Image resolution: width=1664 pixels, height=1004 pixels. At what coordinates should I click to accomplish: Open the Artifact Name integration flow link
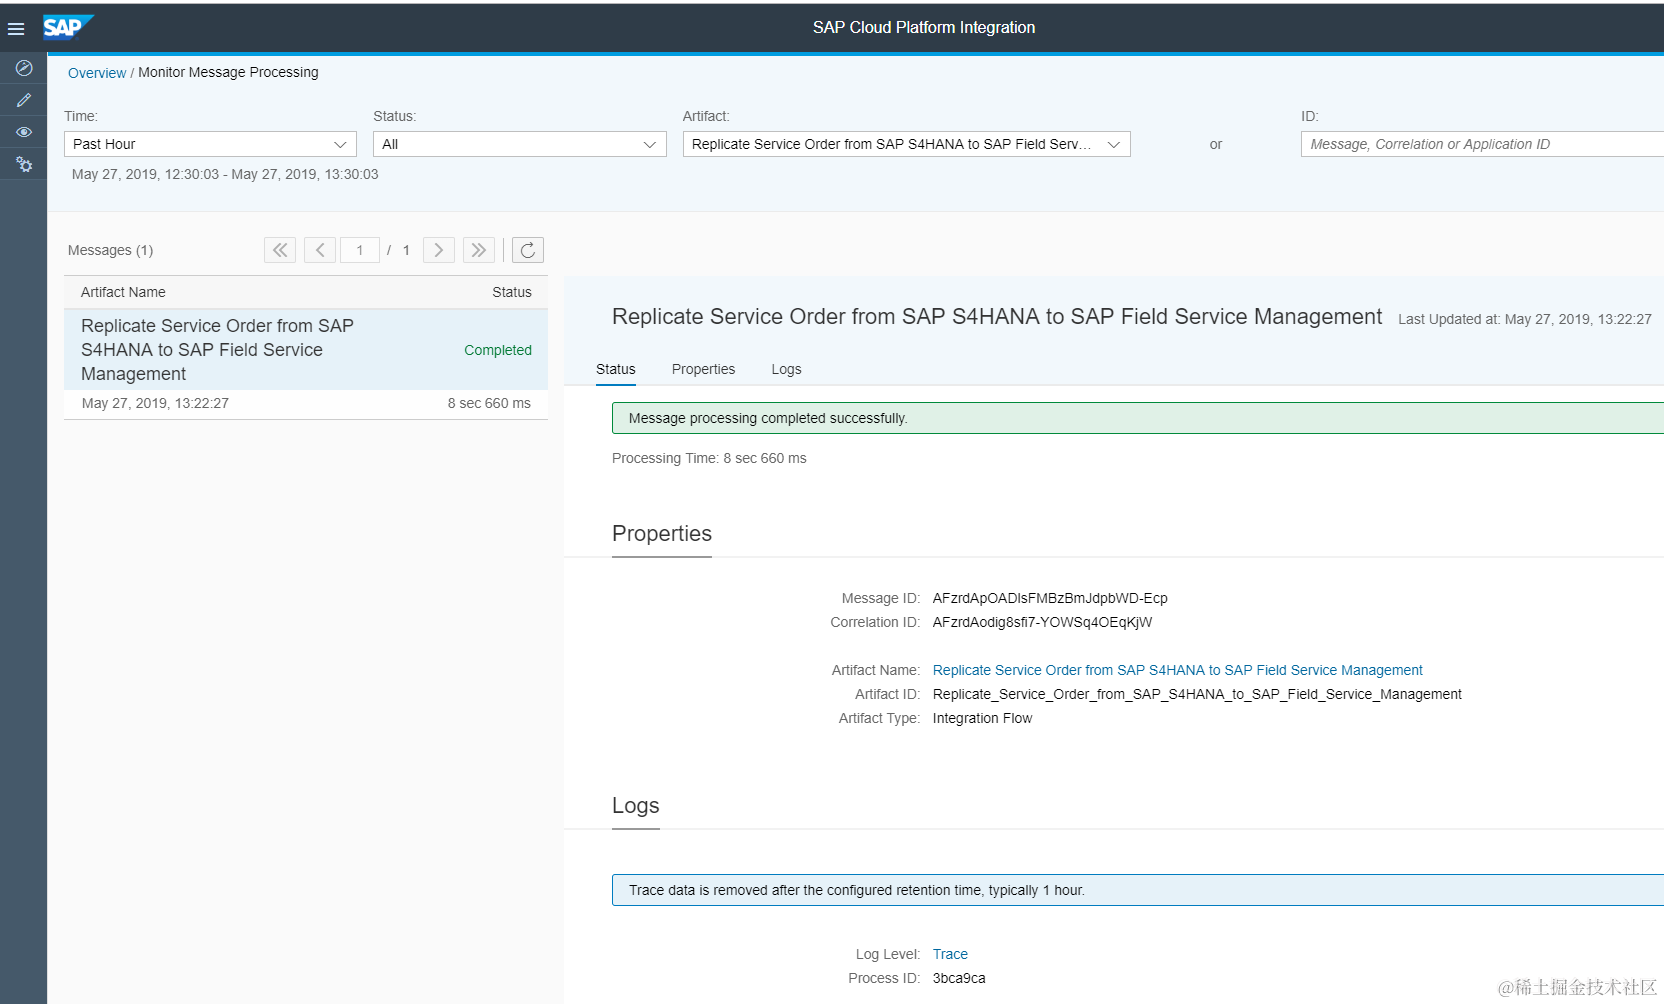tap(1177, 670)
